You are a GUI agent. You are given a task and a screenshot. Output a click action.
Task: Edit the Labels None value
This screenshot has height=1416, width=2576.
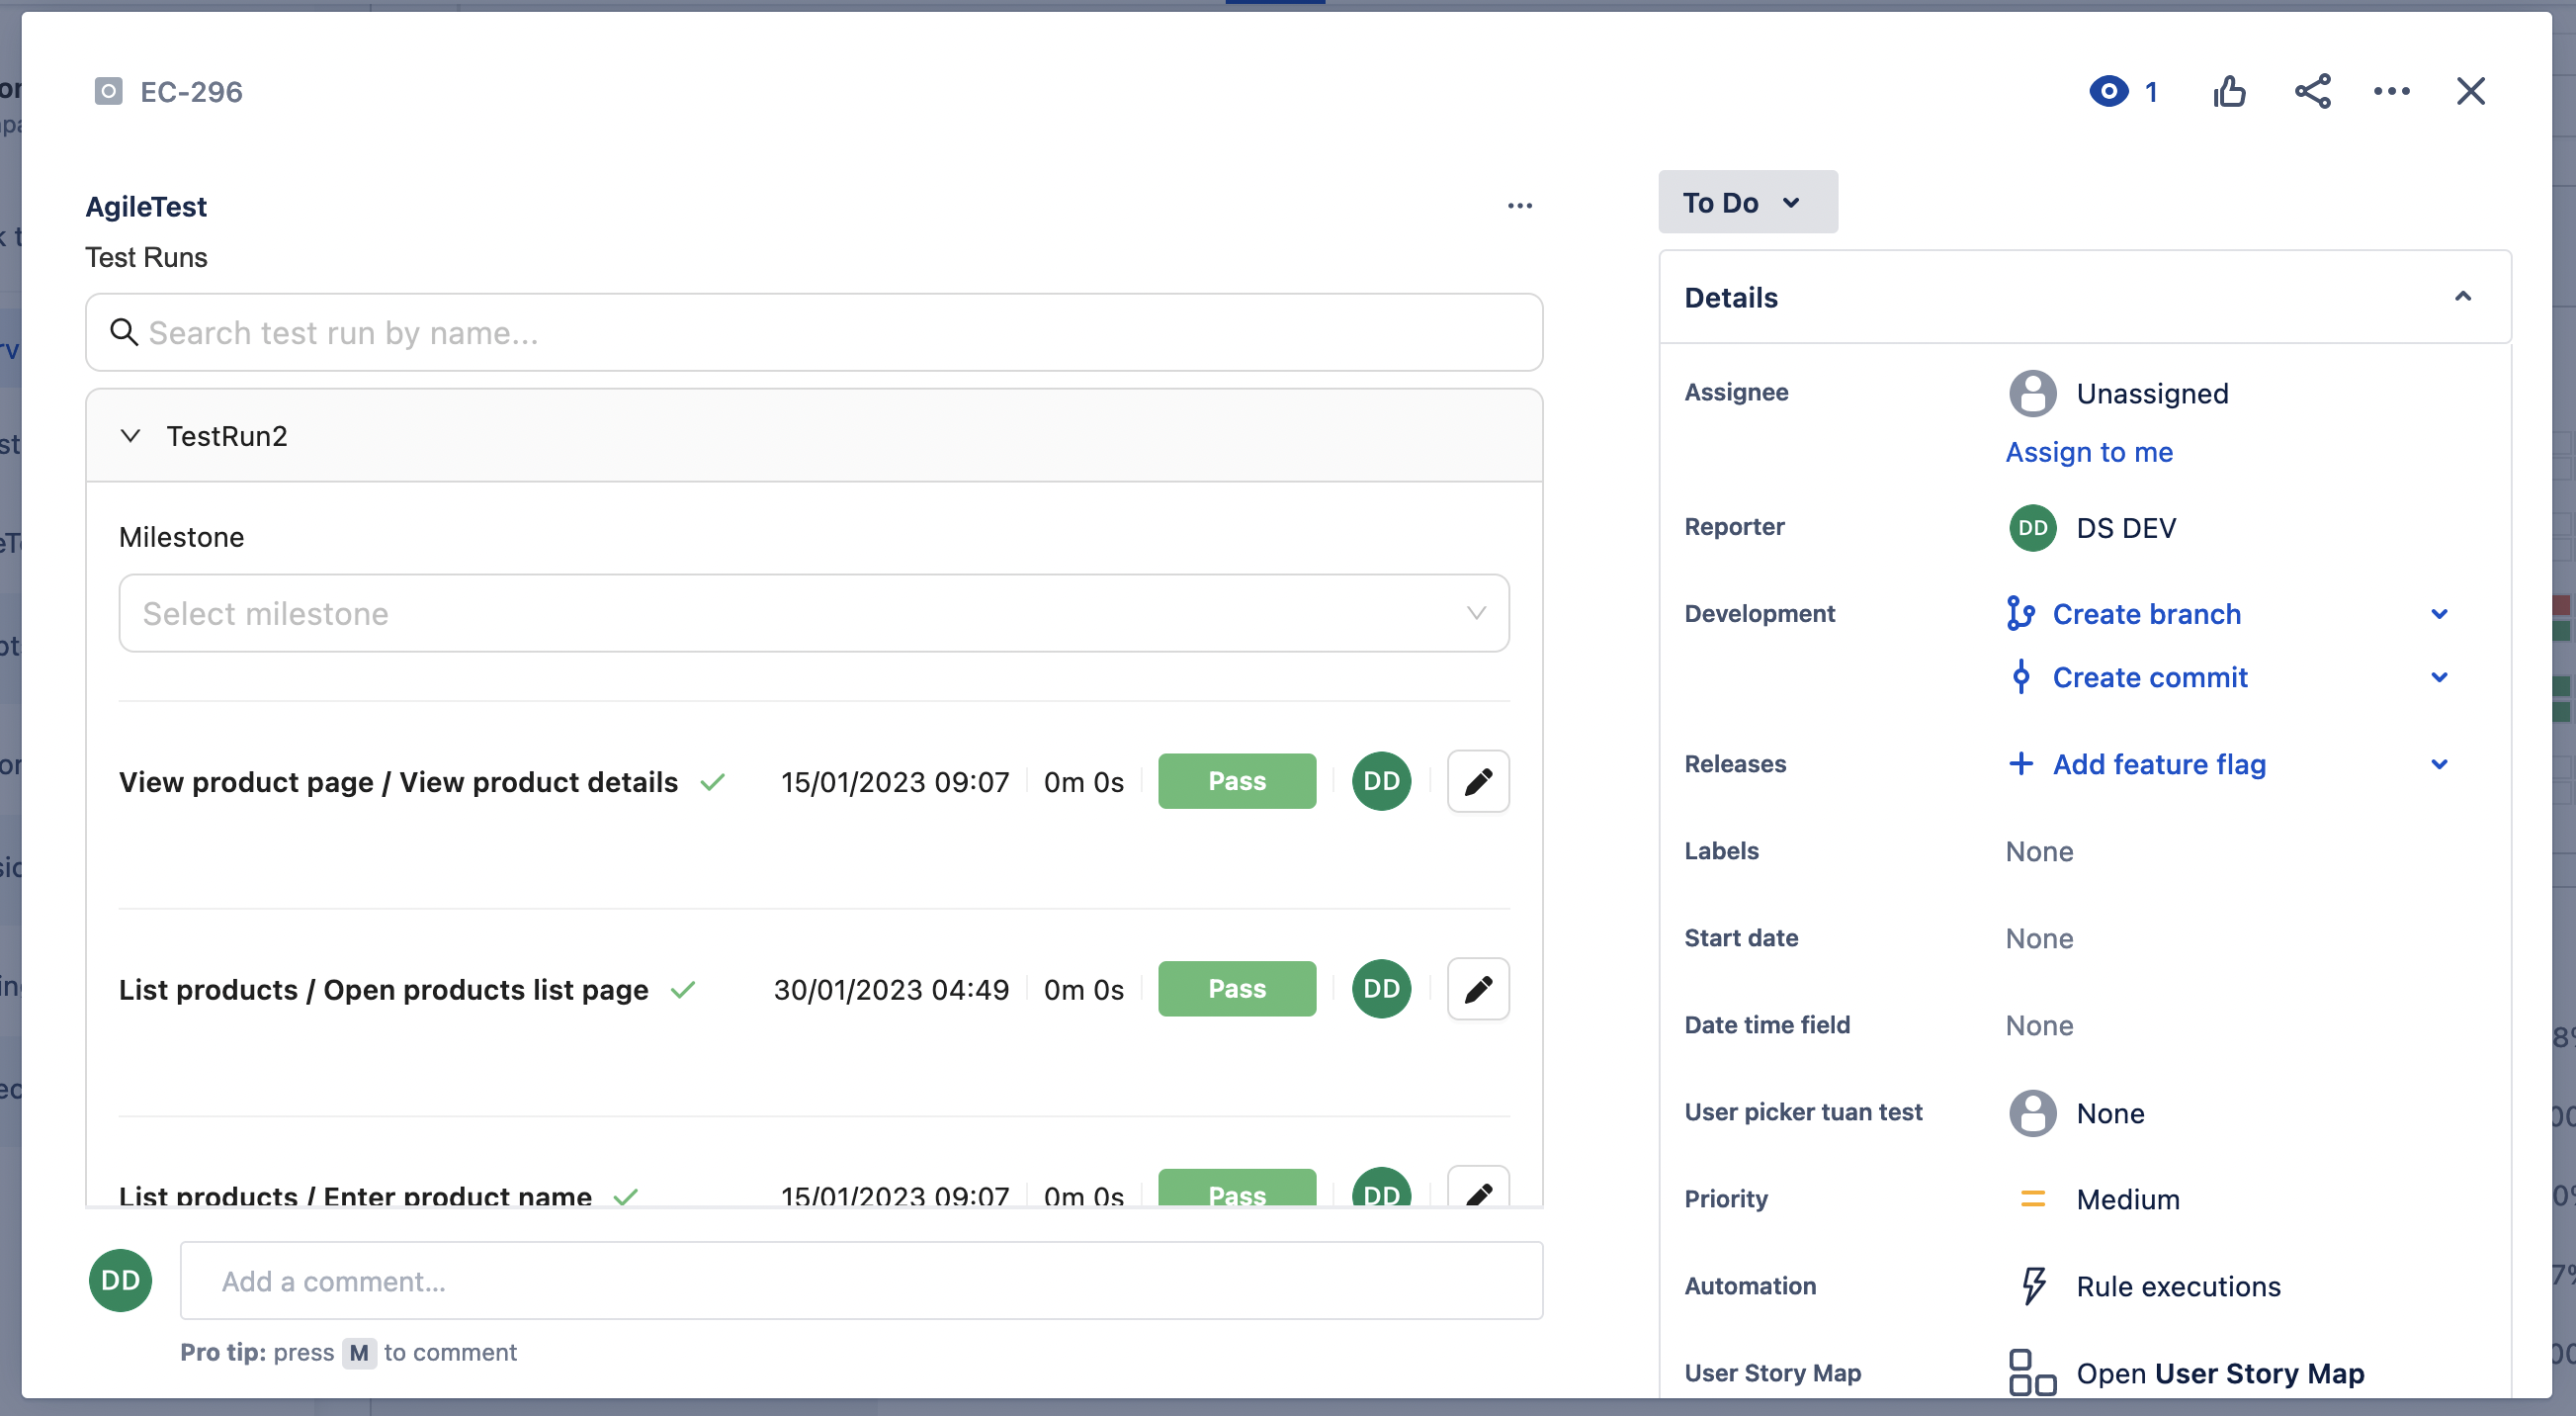[2039, 851]
